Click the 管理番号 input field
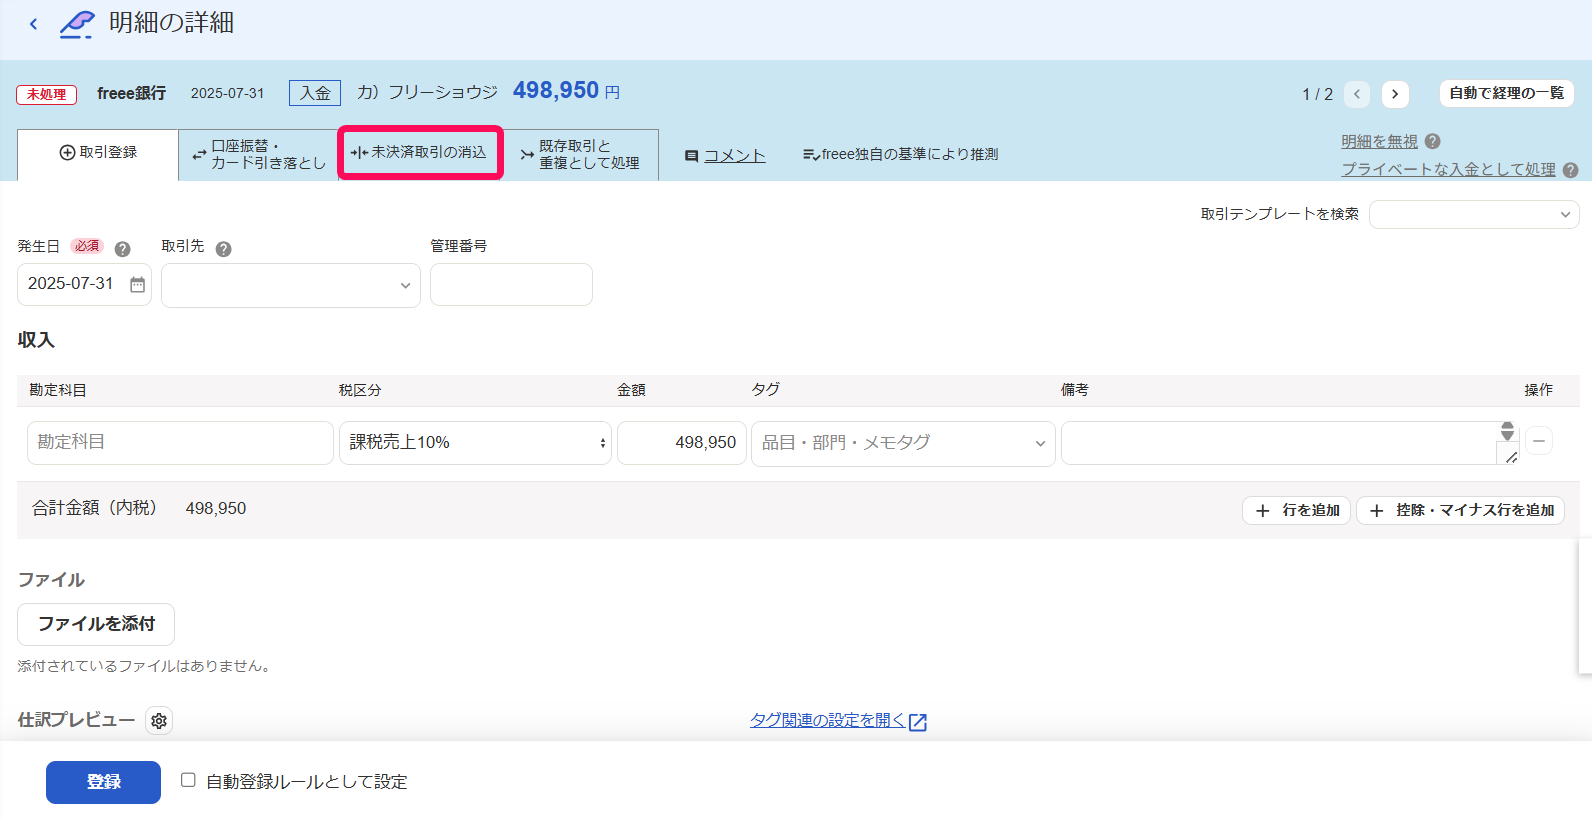Screen dimensions: 1592x819 tap(511, 284)
